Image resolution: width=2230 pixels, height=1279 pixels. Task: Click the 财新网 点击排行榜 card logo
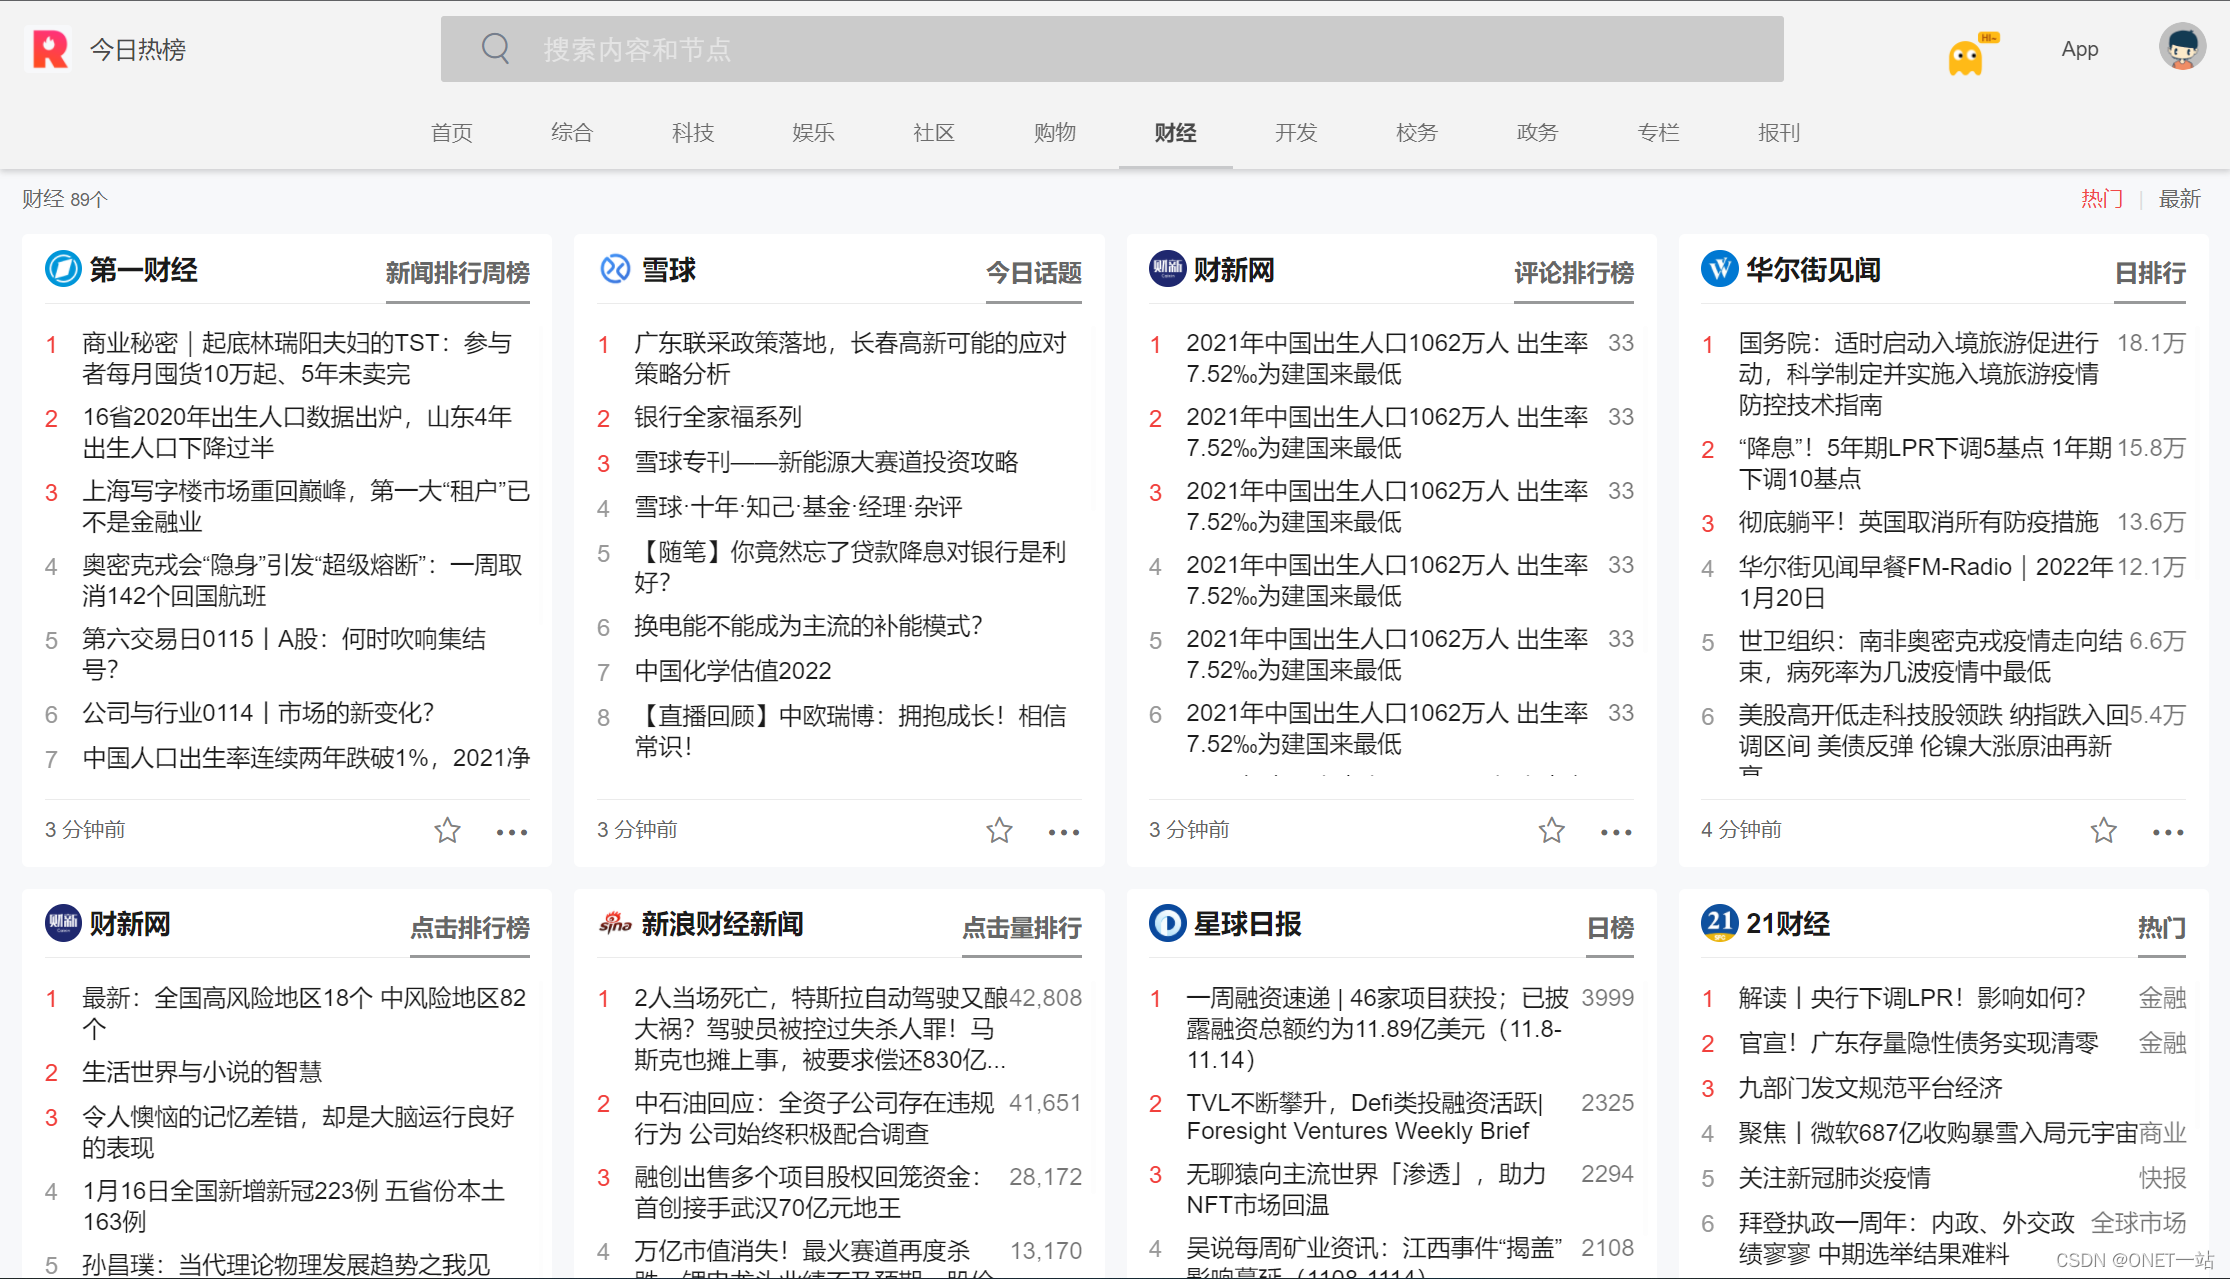coord(63,923)
